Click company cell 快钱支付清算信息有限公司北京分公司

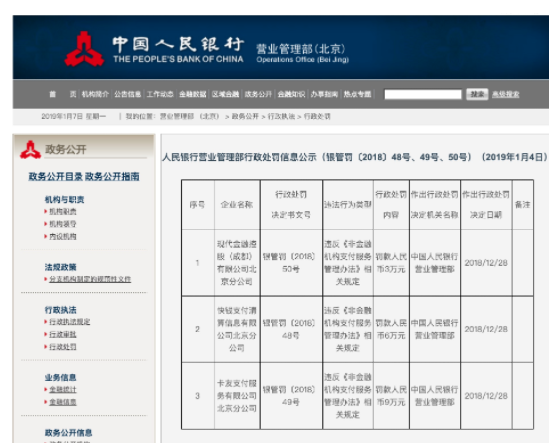[236, 329]
